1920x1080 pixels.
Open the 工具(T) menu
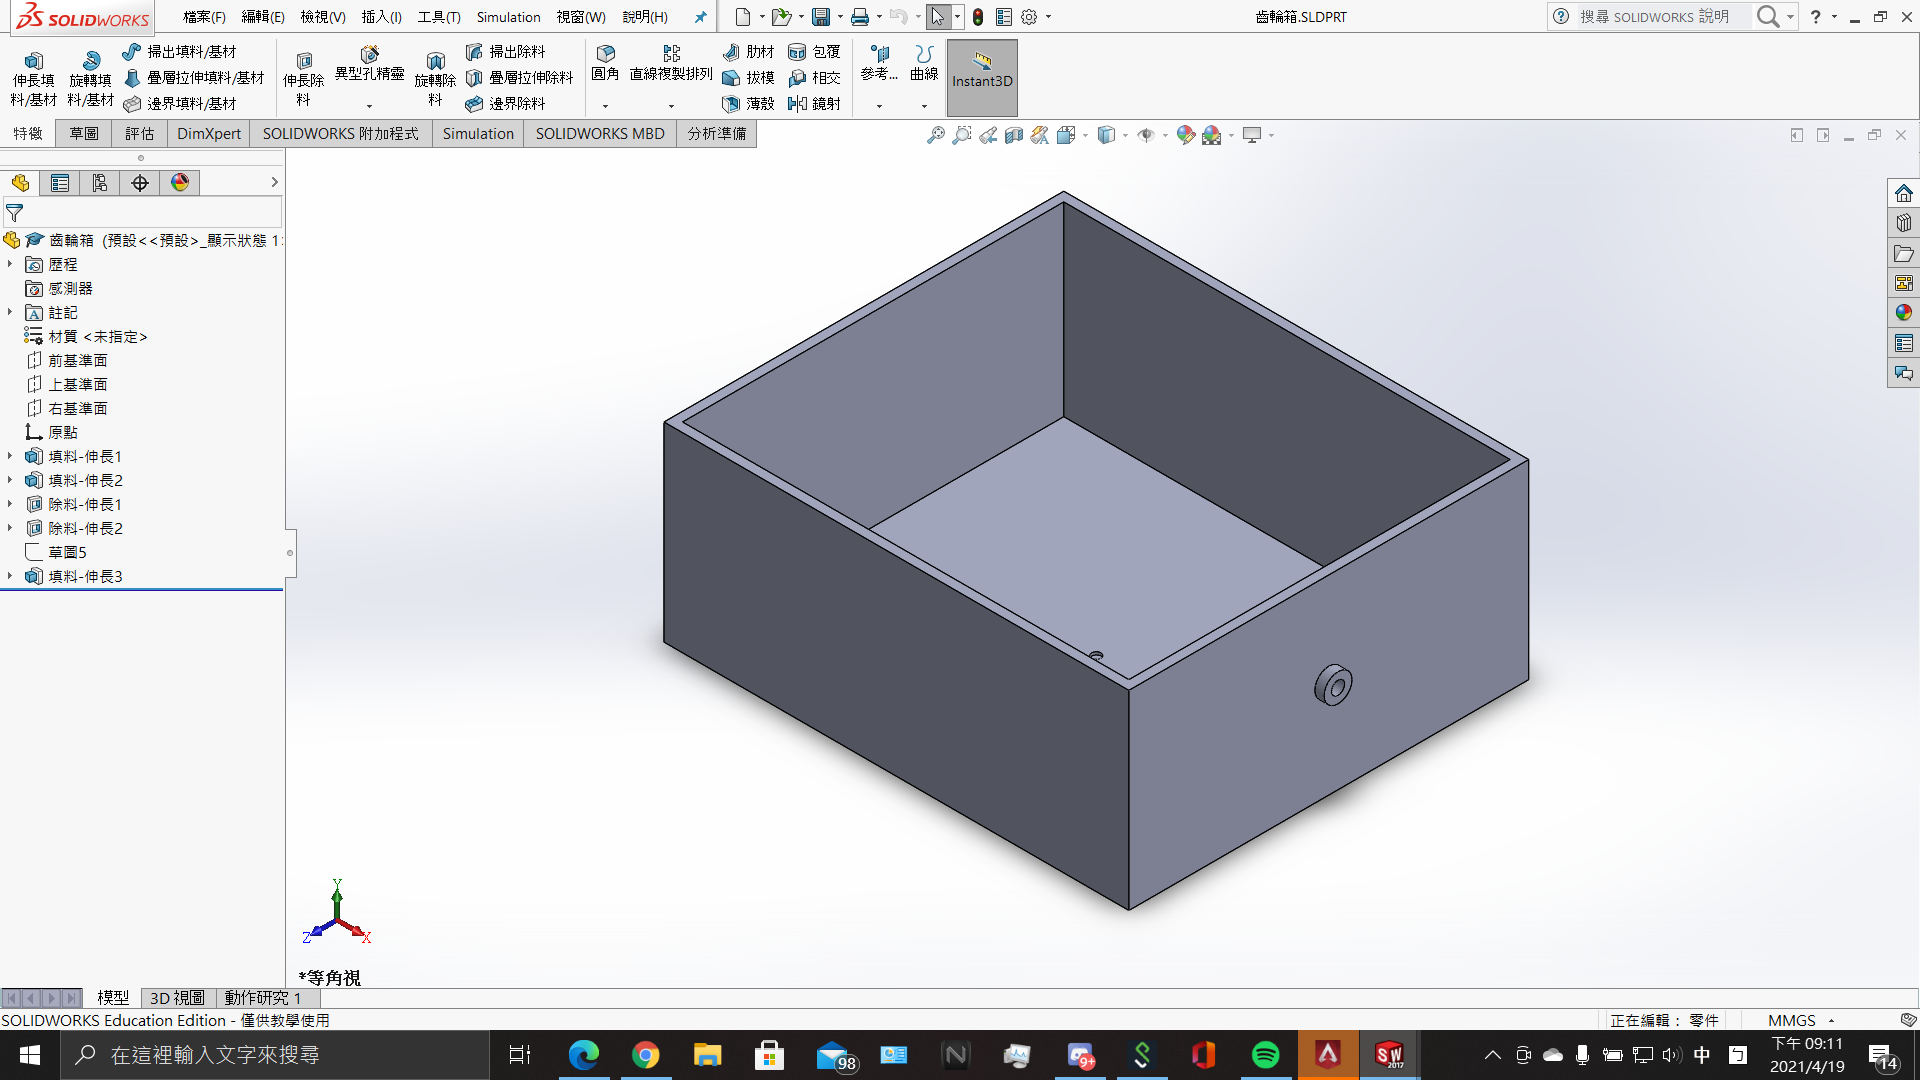point(438,17)
